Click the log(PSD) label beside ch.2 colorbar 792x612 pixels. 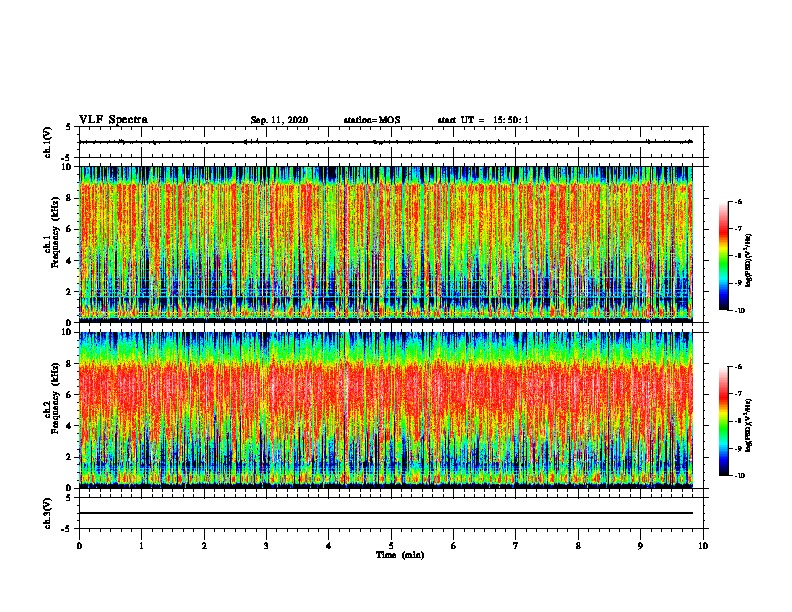748,425
